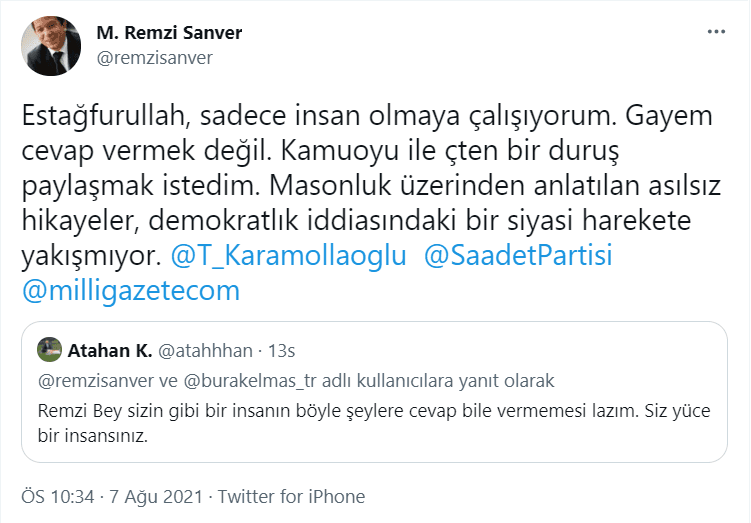Click @remzisanver in the quoted reply line
Image resolution: width=751 pixels, height=523 pixels.
tap(91, 381)
